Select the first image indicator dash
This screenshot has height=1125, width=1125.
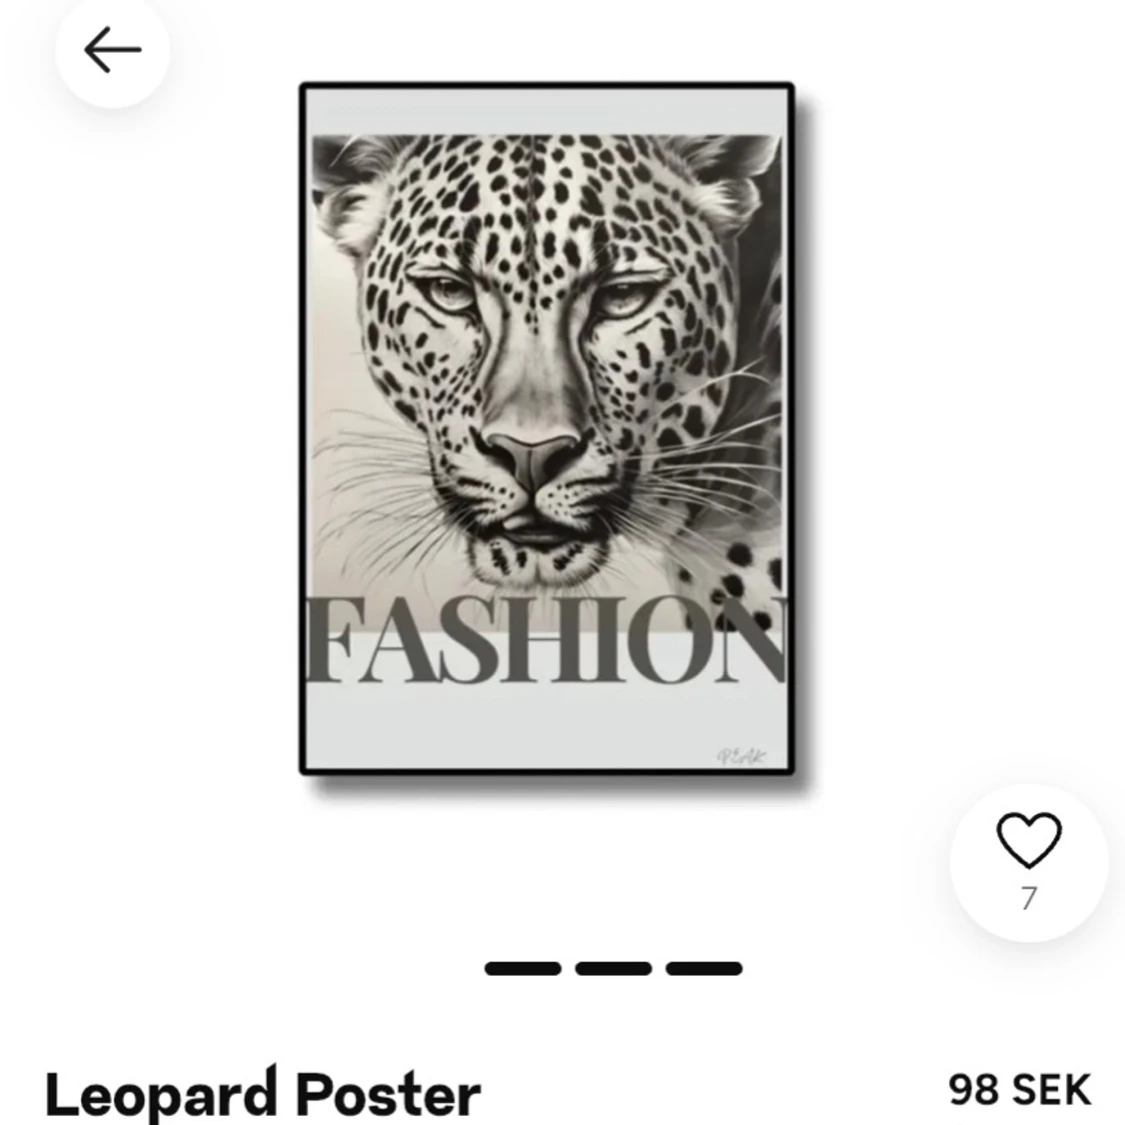pyautogui.click(x=522, y=969)
